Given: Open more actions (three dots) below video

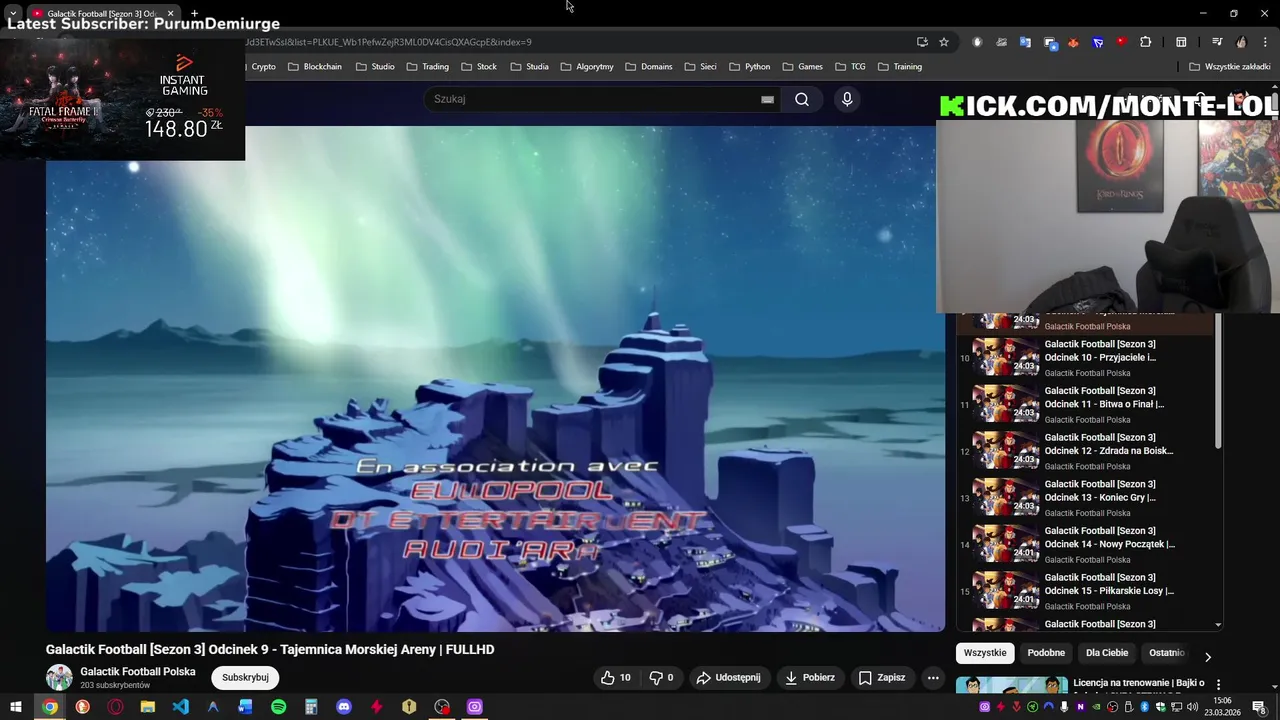Looking at the screenshot, I should (933, 677).
